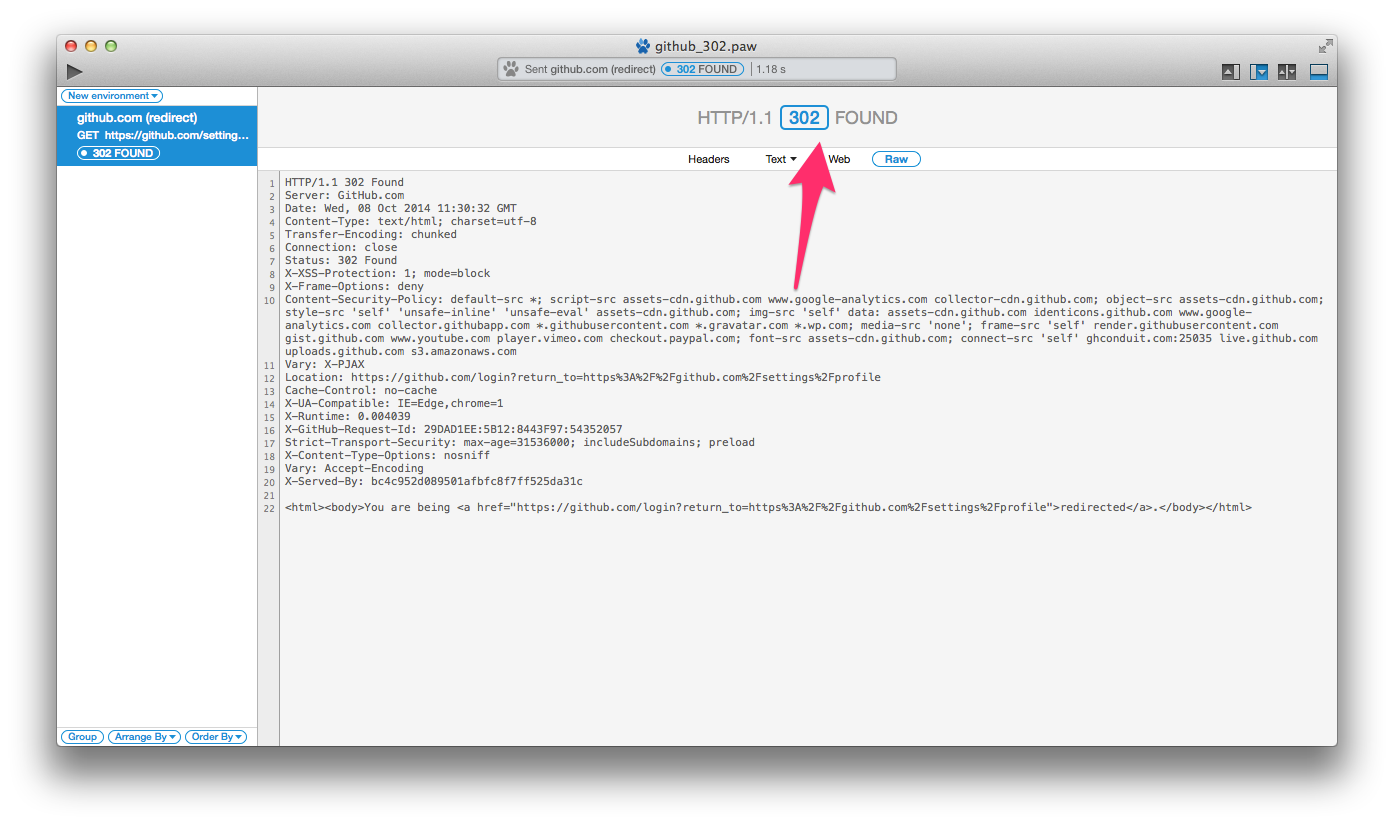Click the 'Location:' header line
The image size is (1394, 825).
tap(583, 378)
